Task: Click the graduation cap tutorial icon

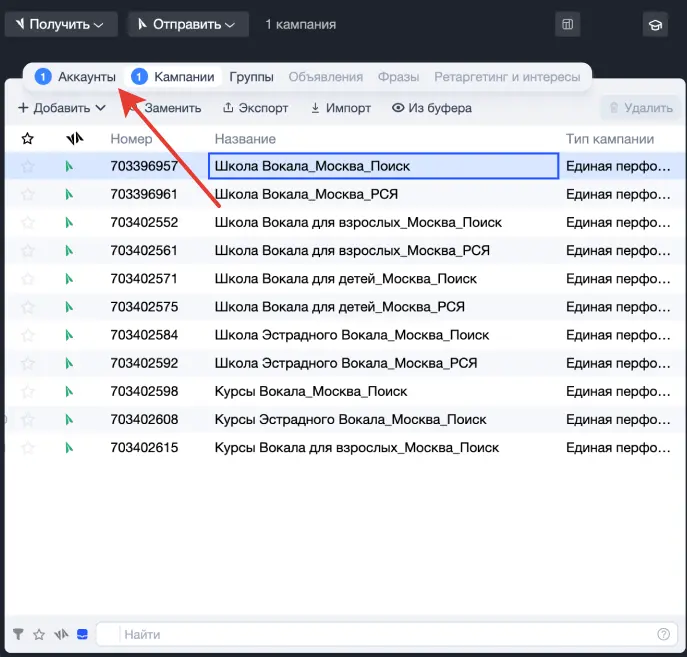Action: click(655, 25)
